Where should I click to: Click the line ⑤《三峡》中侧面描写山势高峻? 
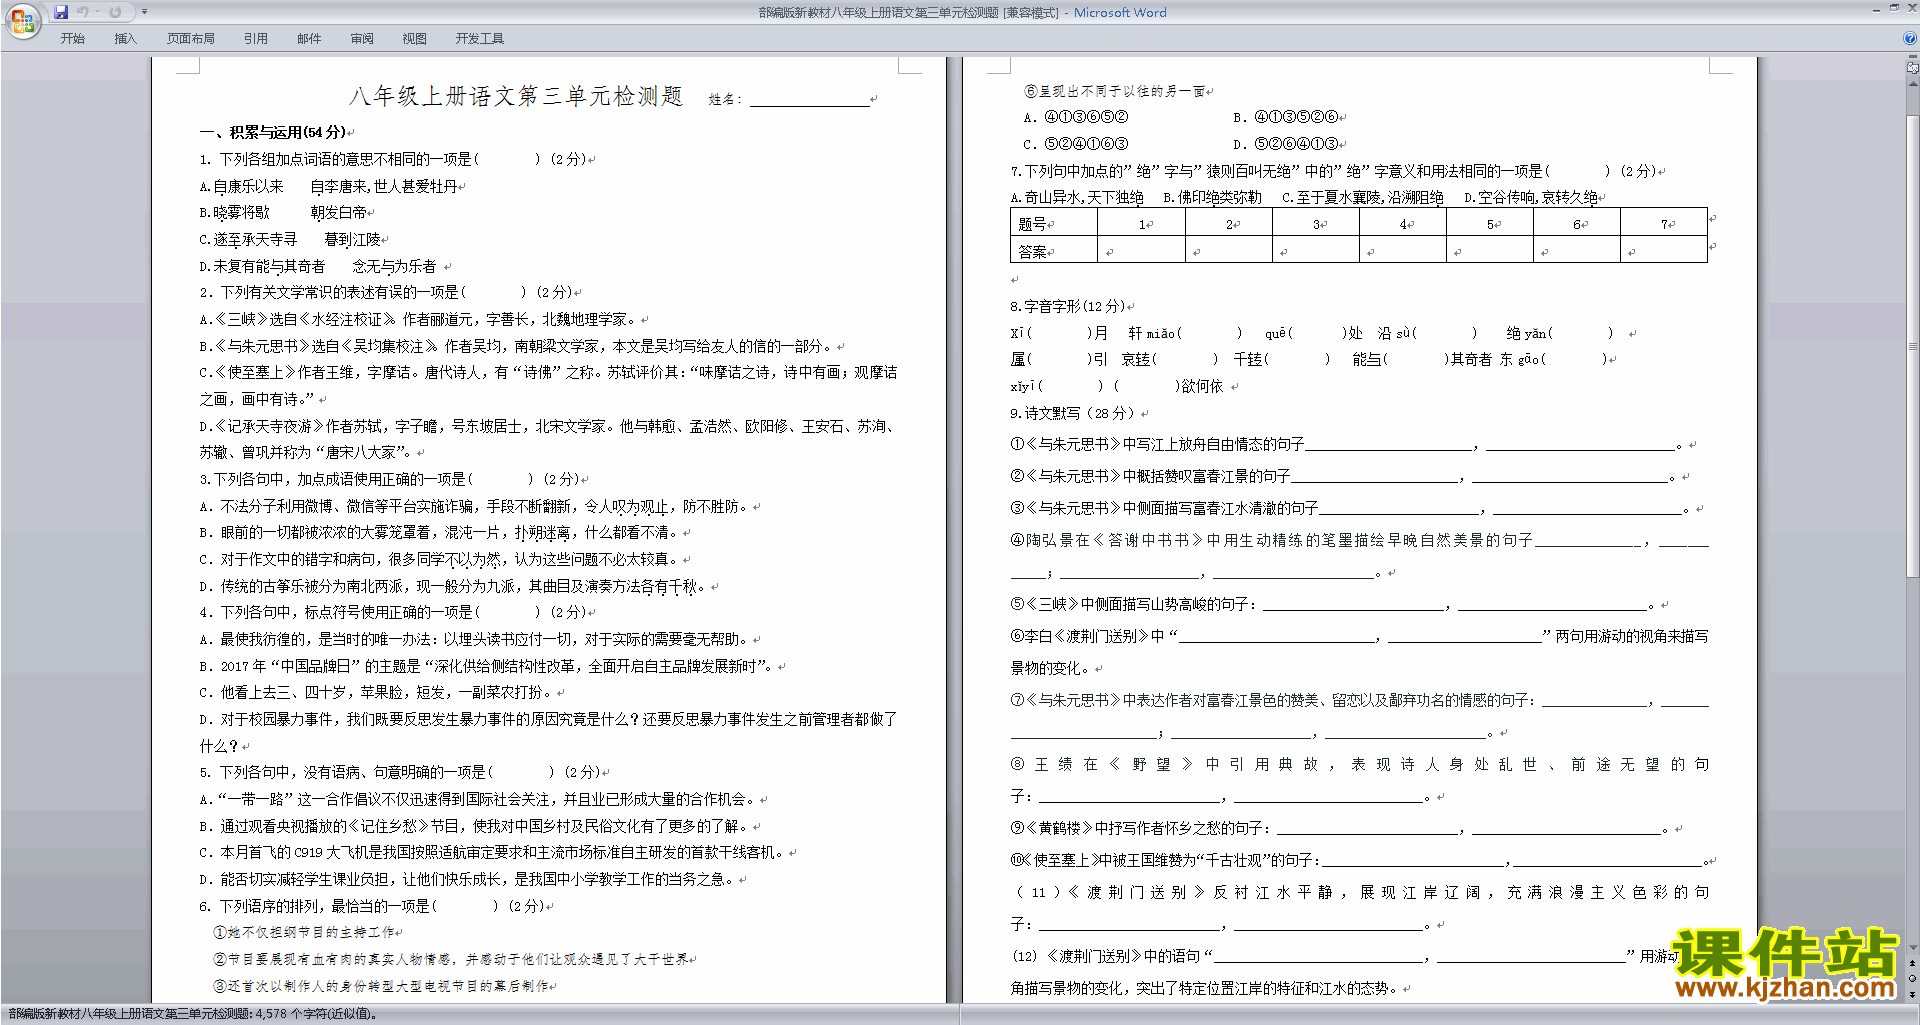coord(1334,604)
